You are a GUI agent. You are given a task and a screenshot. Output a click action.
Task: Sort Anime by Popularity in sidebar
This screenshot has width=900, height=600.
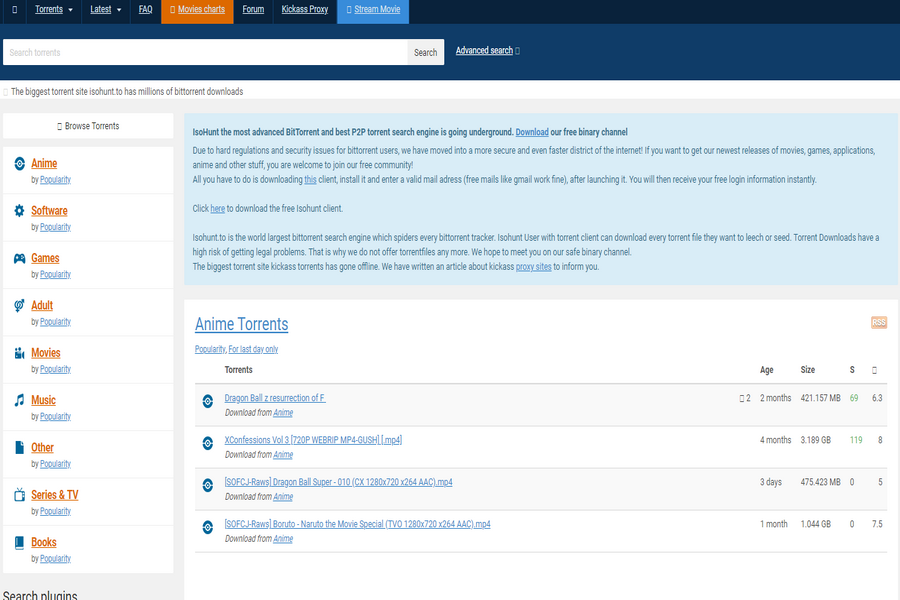coord(55,180)
